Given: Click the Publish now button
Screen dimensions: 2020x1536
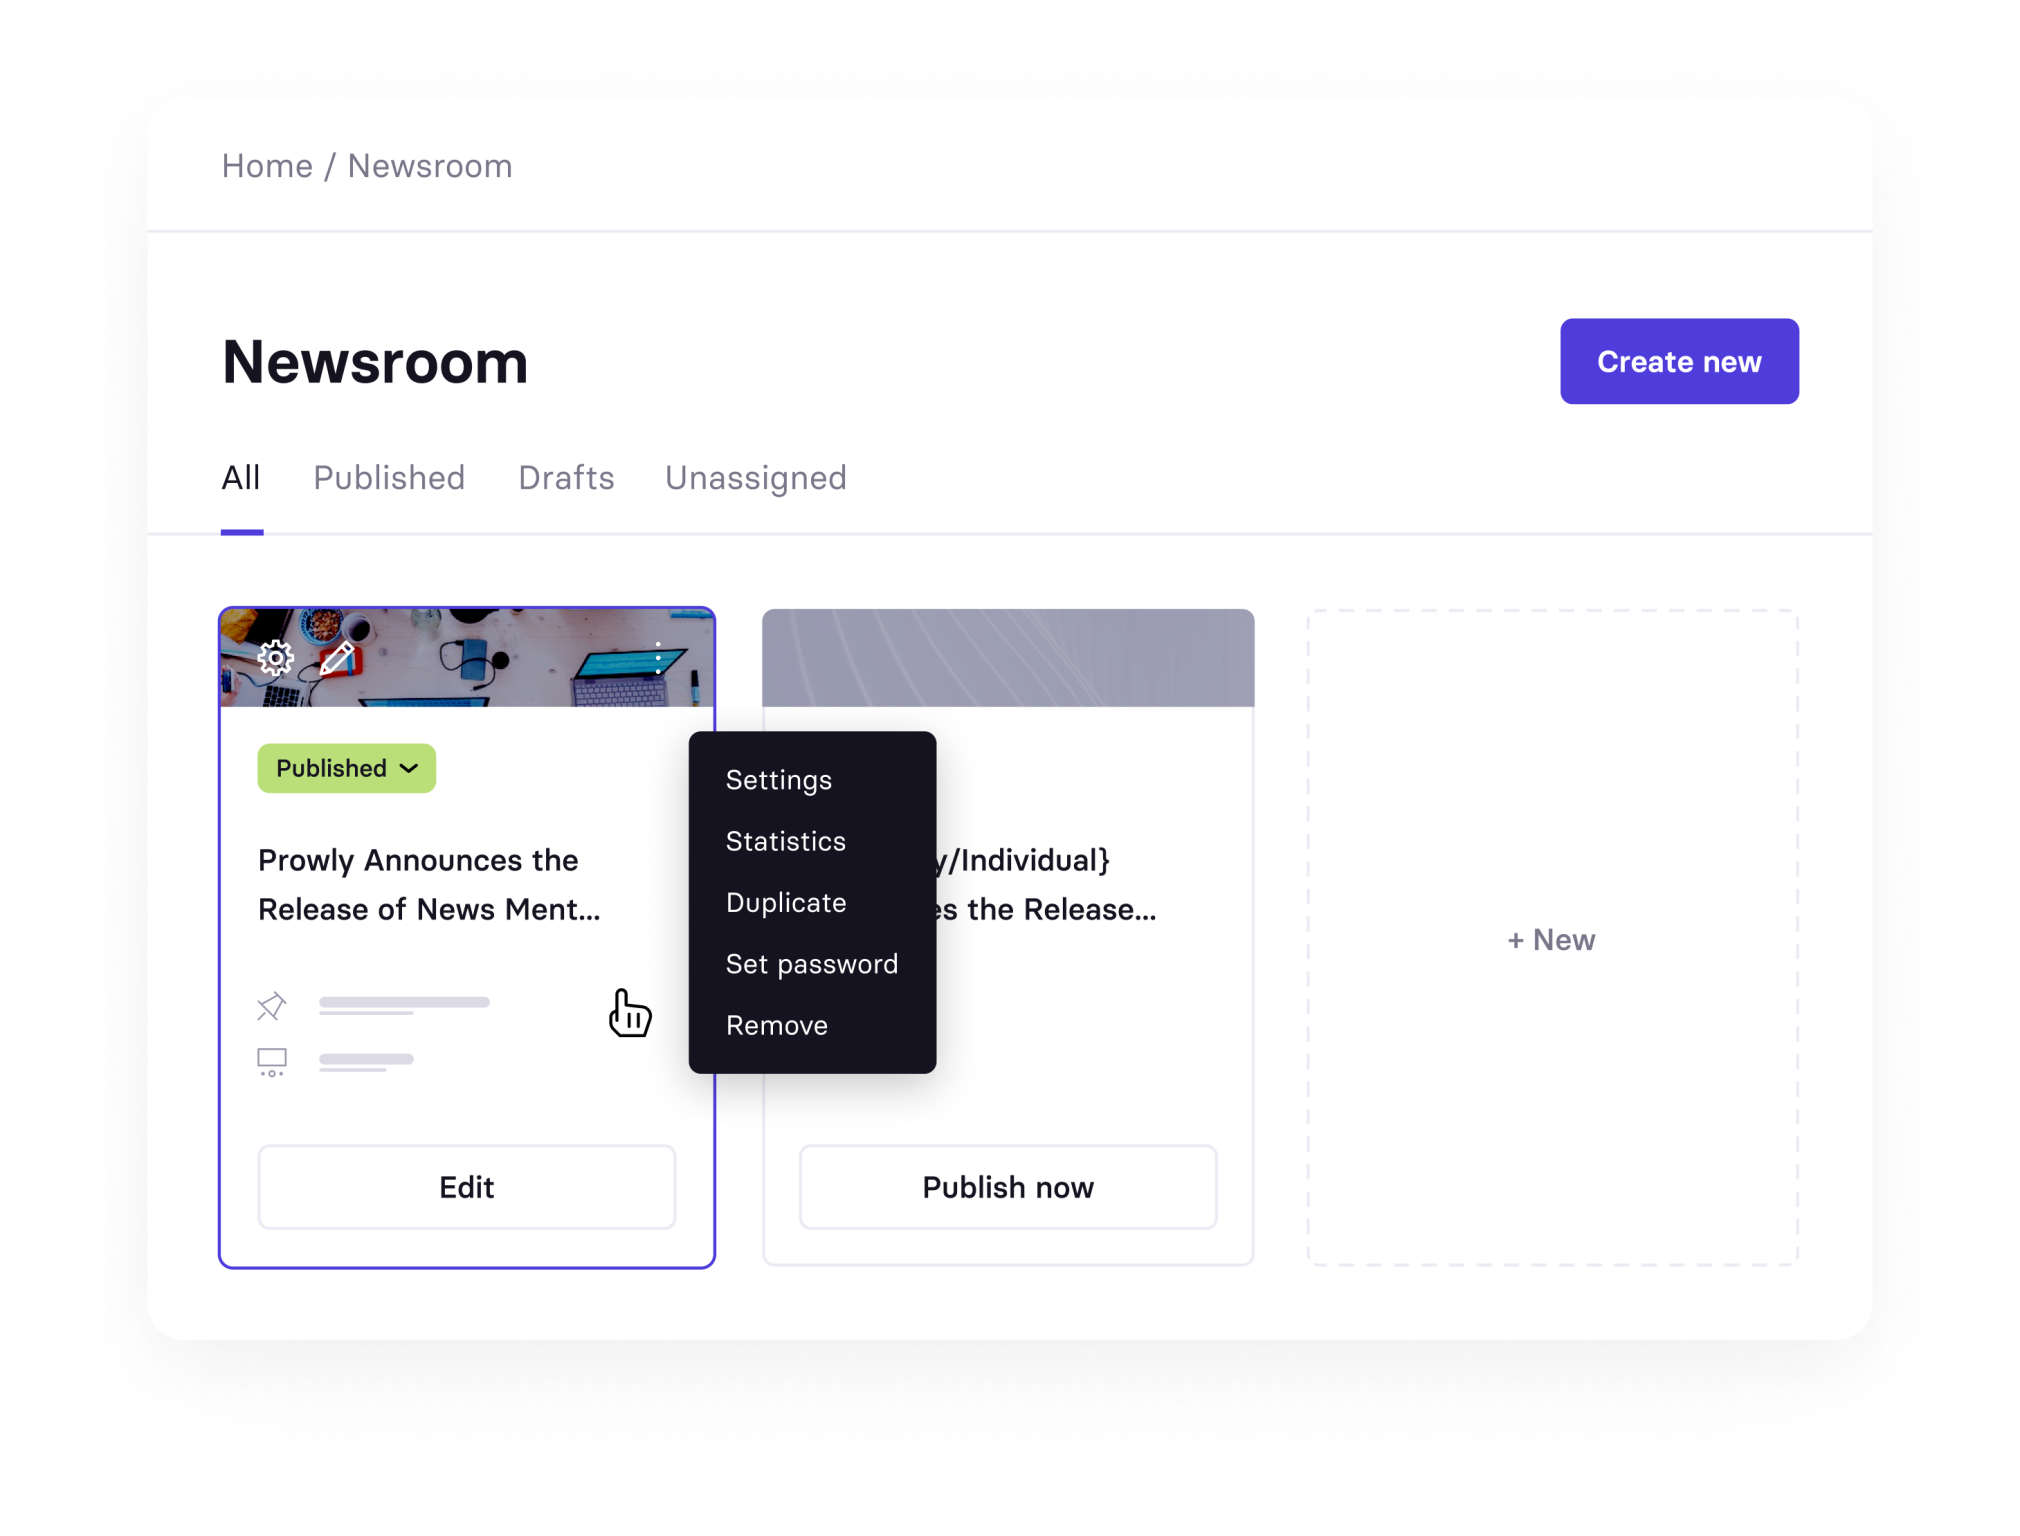Looking at the screenshot, I should point(1007,1187).
